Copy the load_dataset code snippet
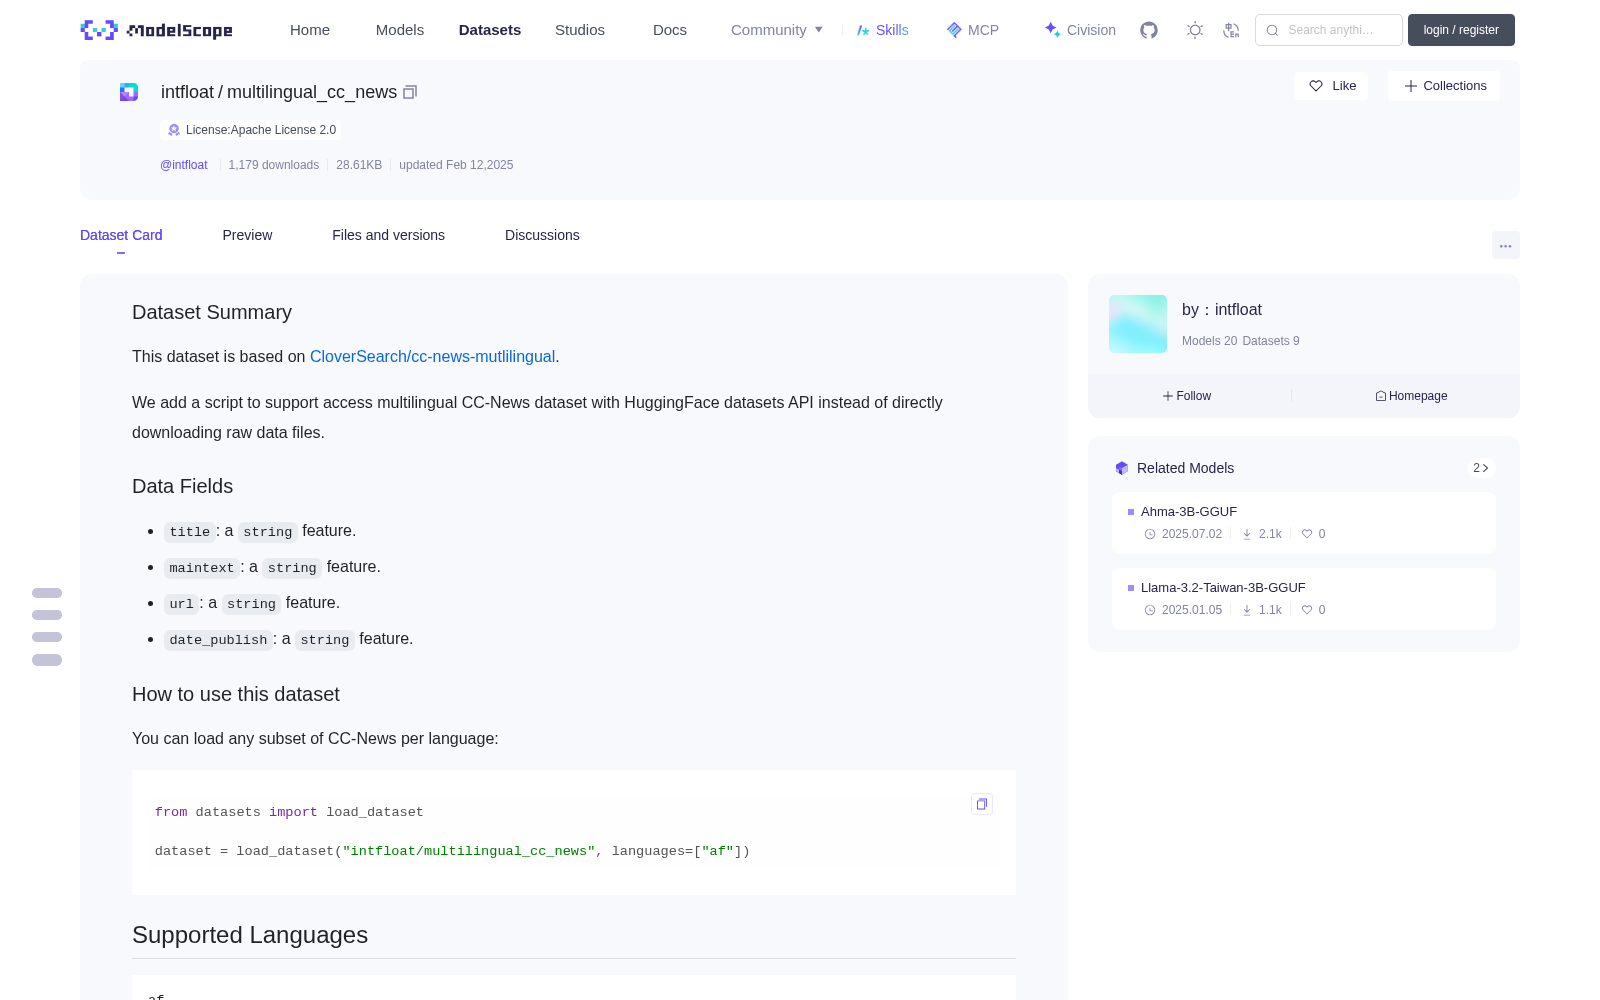The width and height of the screenshot is (1600, 1000). click(x=982, y=804)
